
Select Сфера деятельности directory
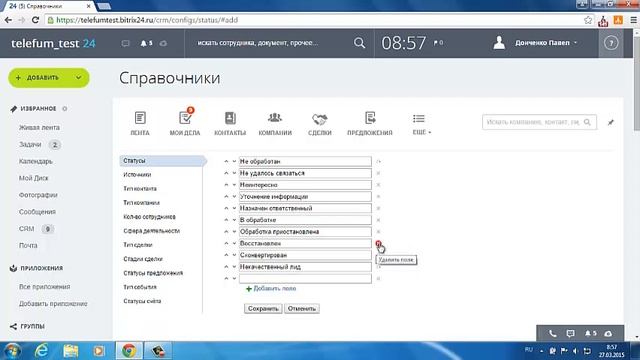(x=151, y=231)
